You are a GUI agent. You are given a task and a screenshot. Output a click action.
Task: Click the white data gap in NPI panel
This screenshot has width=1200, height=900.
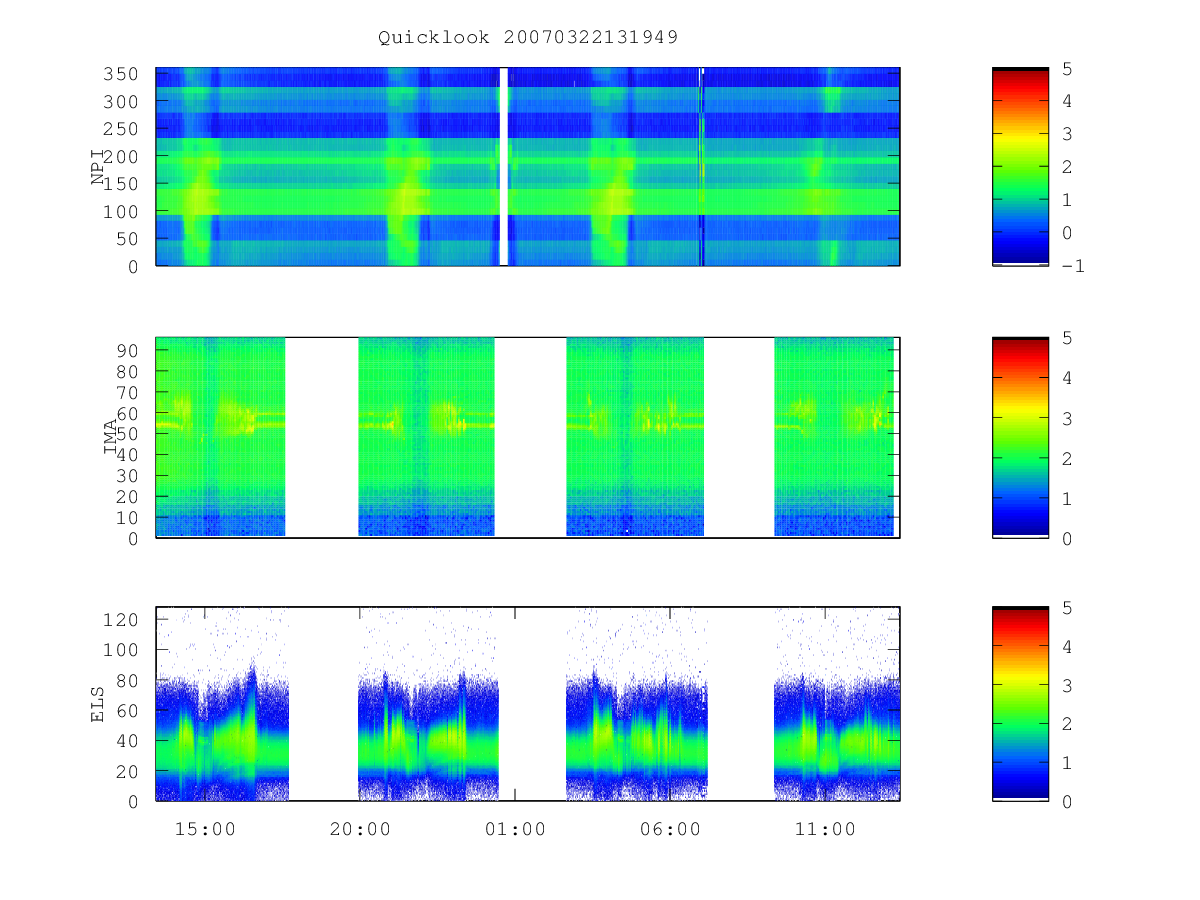(504, 167)
